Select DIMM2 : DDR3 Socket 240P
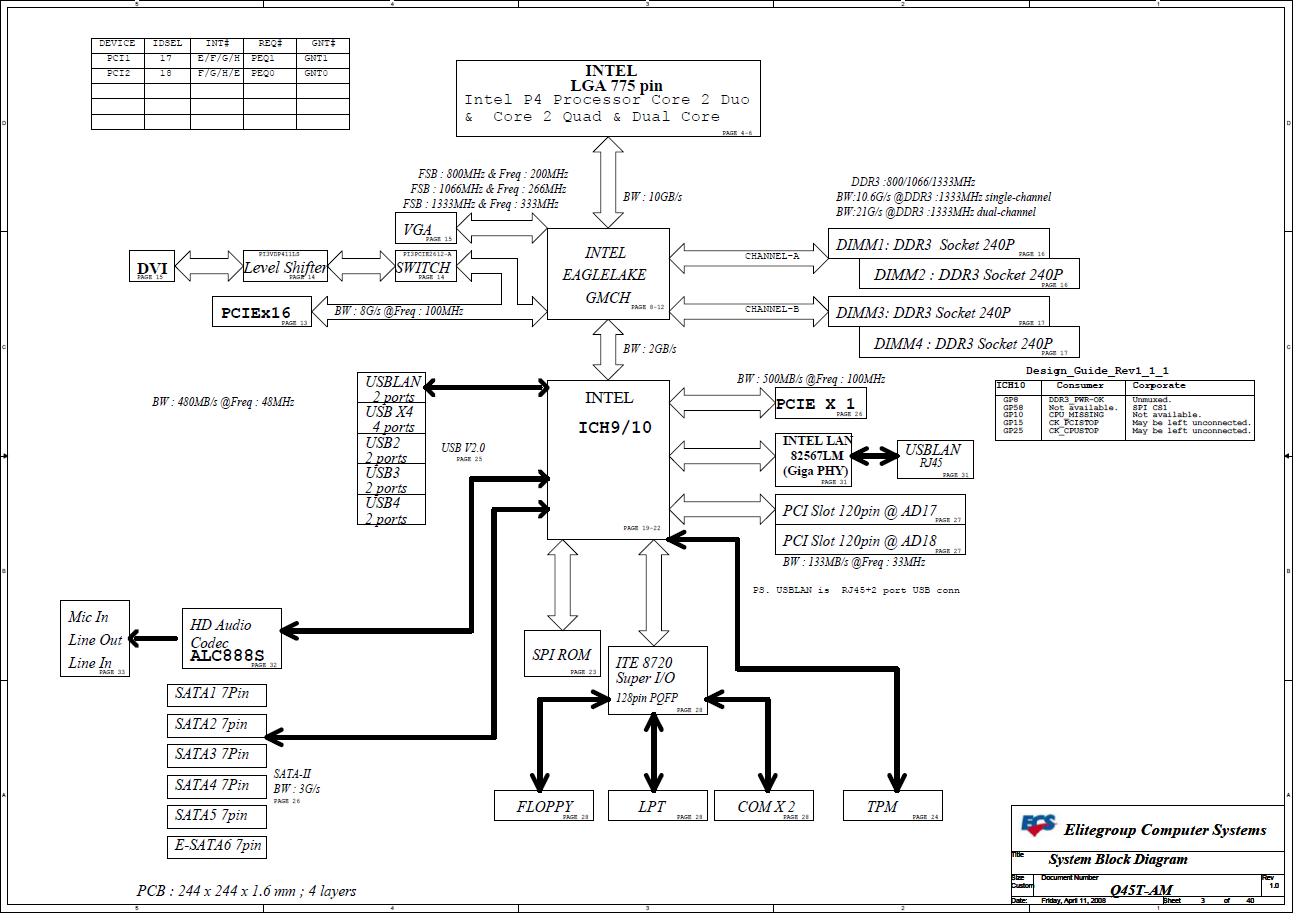Screen dimensions: 1307x923 (969, 274)
